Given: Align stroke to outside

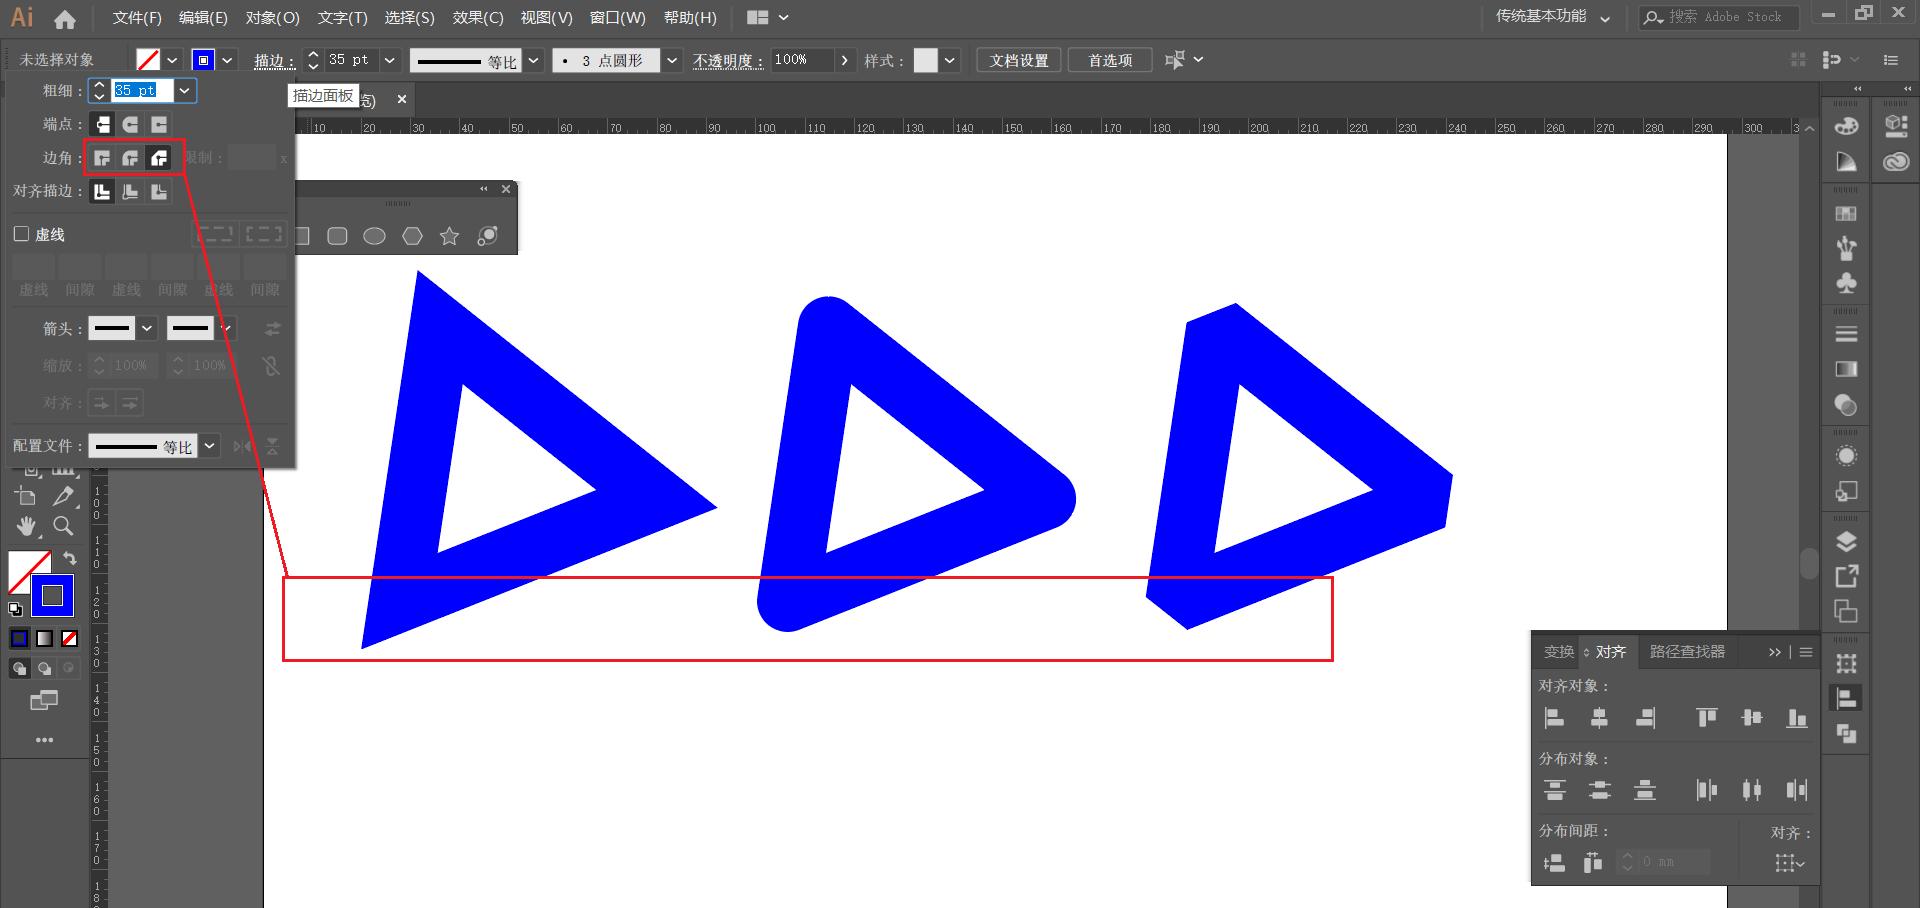Looking at the screenshot, I should click(159, 191).
